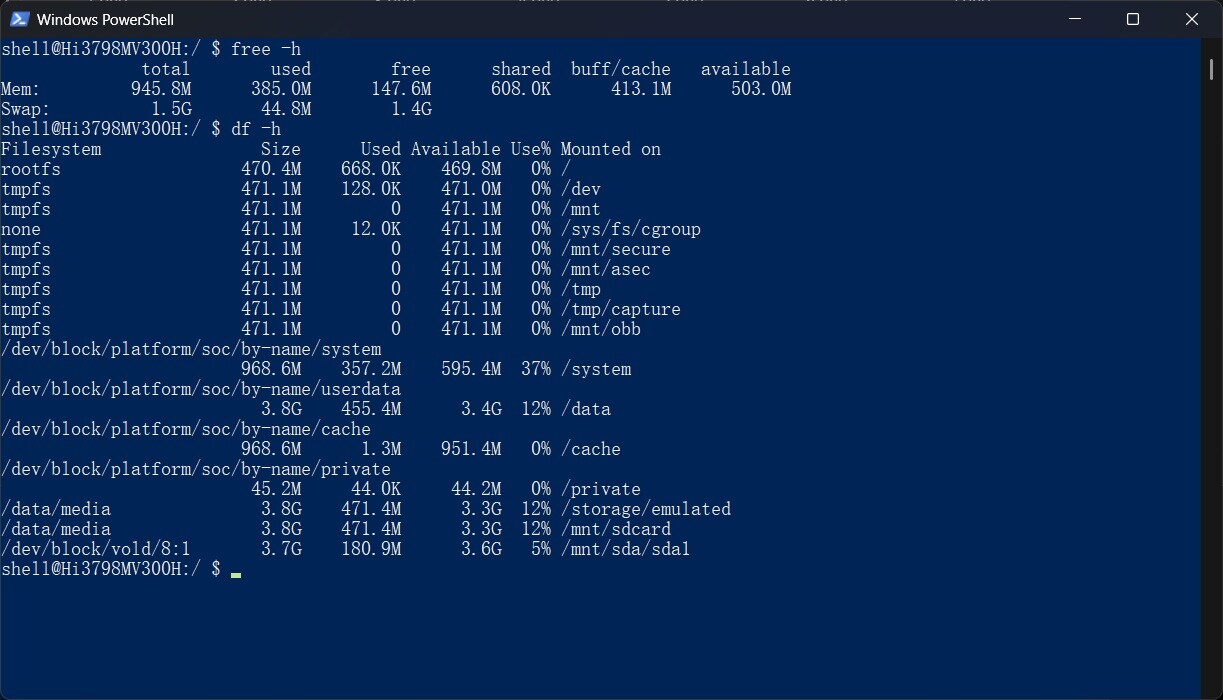The height and width of the screenshot is (700, 1223).
Task: Maximize the PowerShell window
Action: (1133, 19)
